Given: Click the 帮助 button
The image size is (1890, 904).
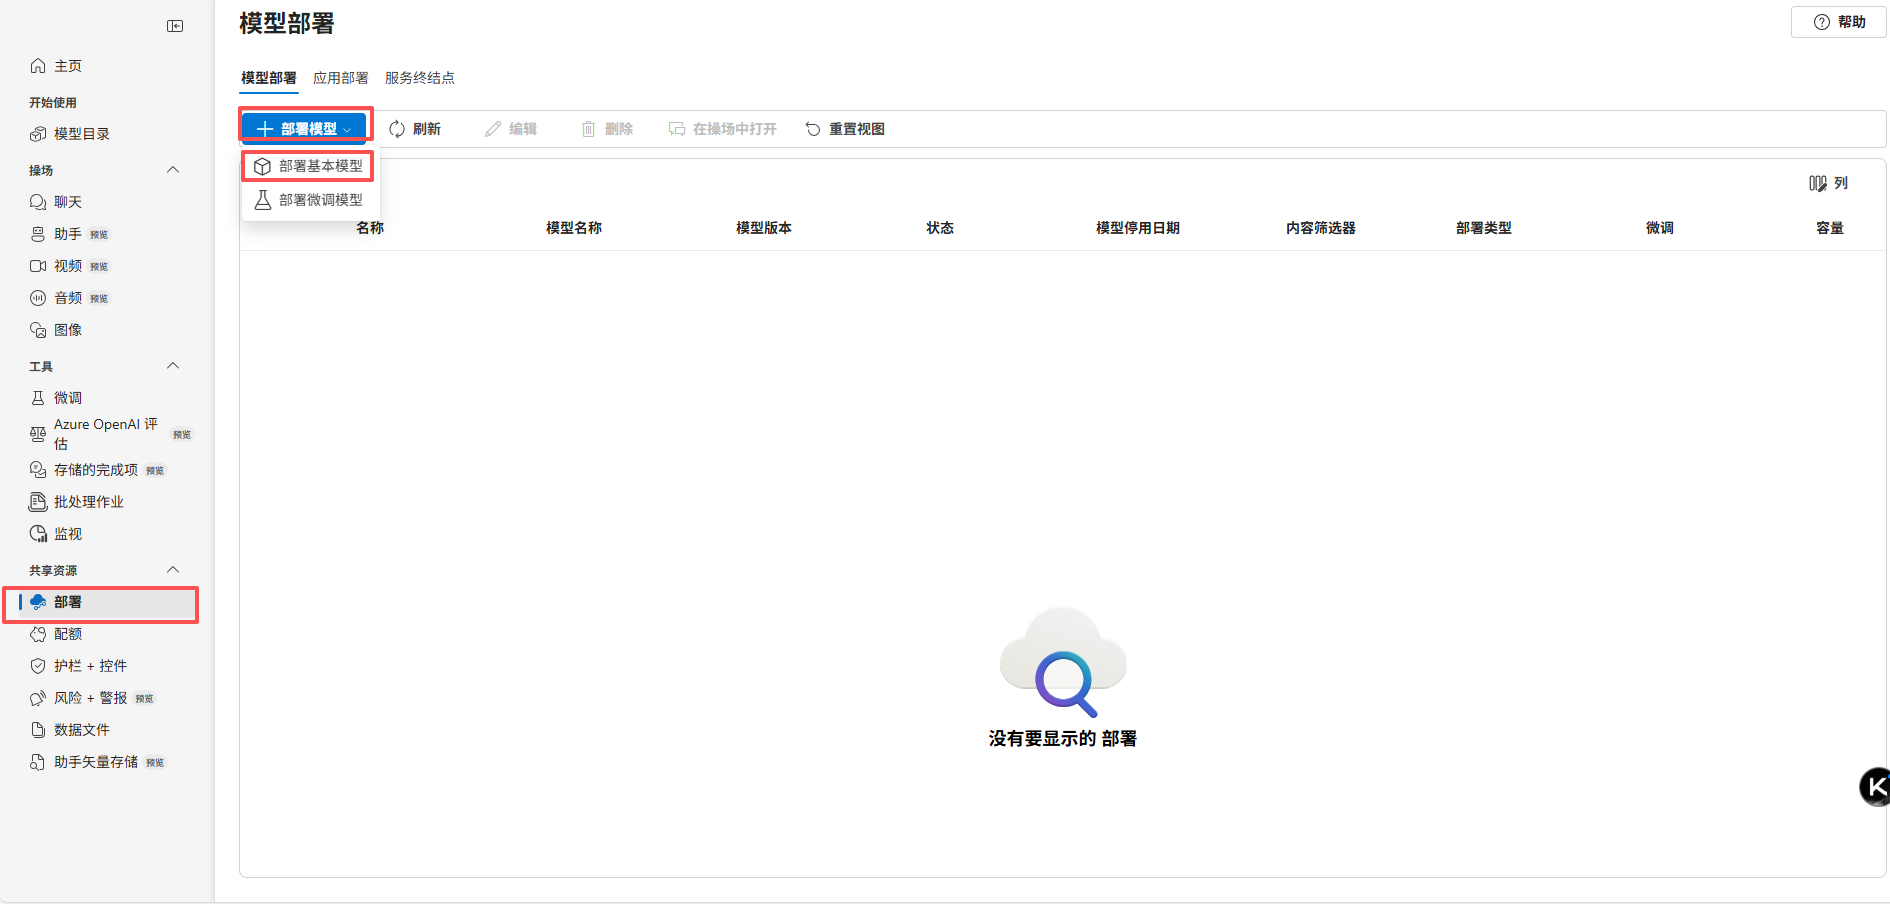Looking at the screenshot, I should (x=1838, y=21).
